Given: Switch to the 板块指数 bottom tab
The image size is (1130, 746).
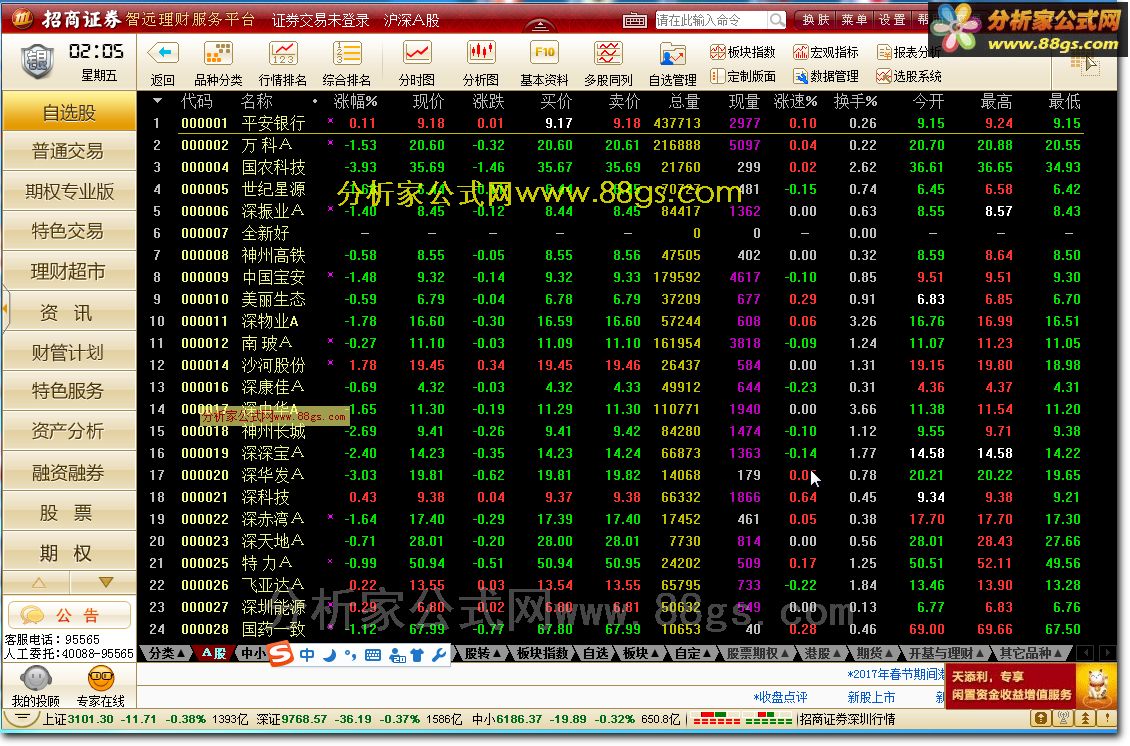Looking at the screenshot, I should point(543,654).
